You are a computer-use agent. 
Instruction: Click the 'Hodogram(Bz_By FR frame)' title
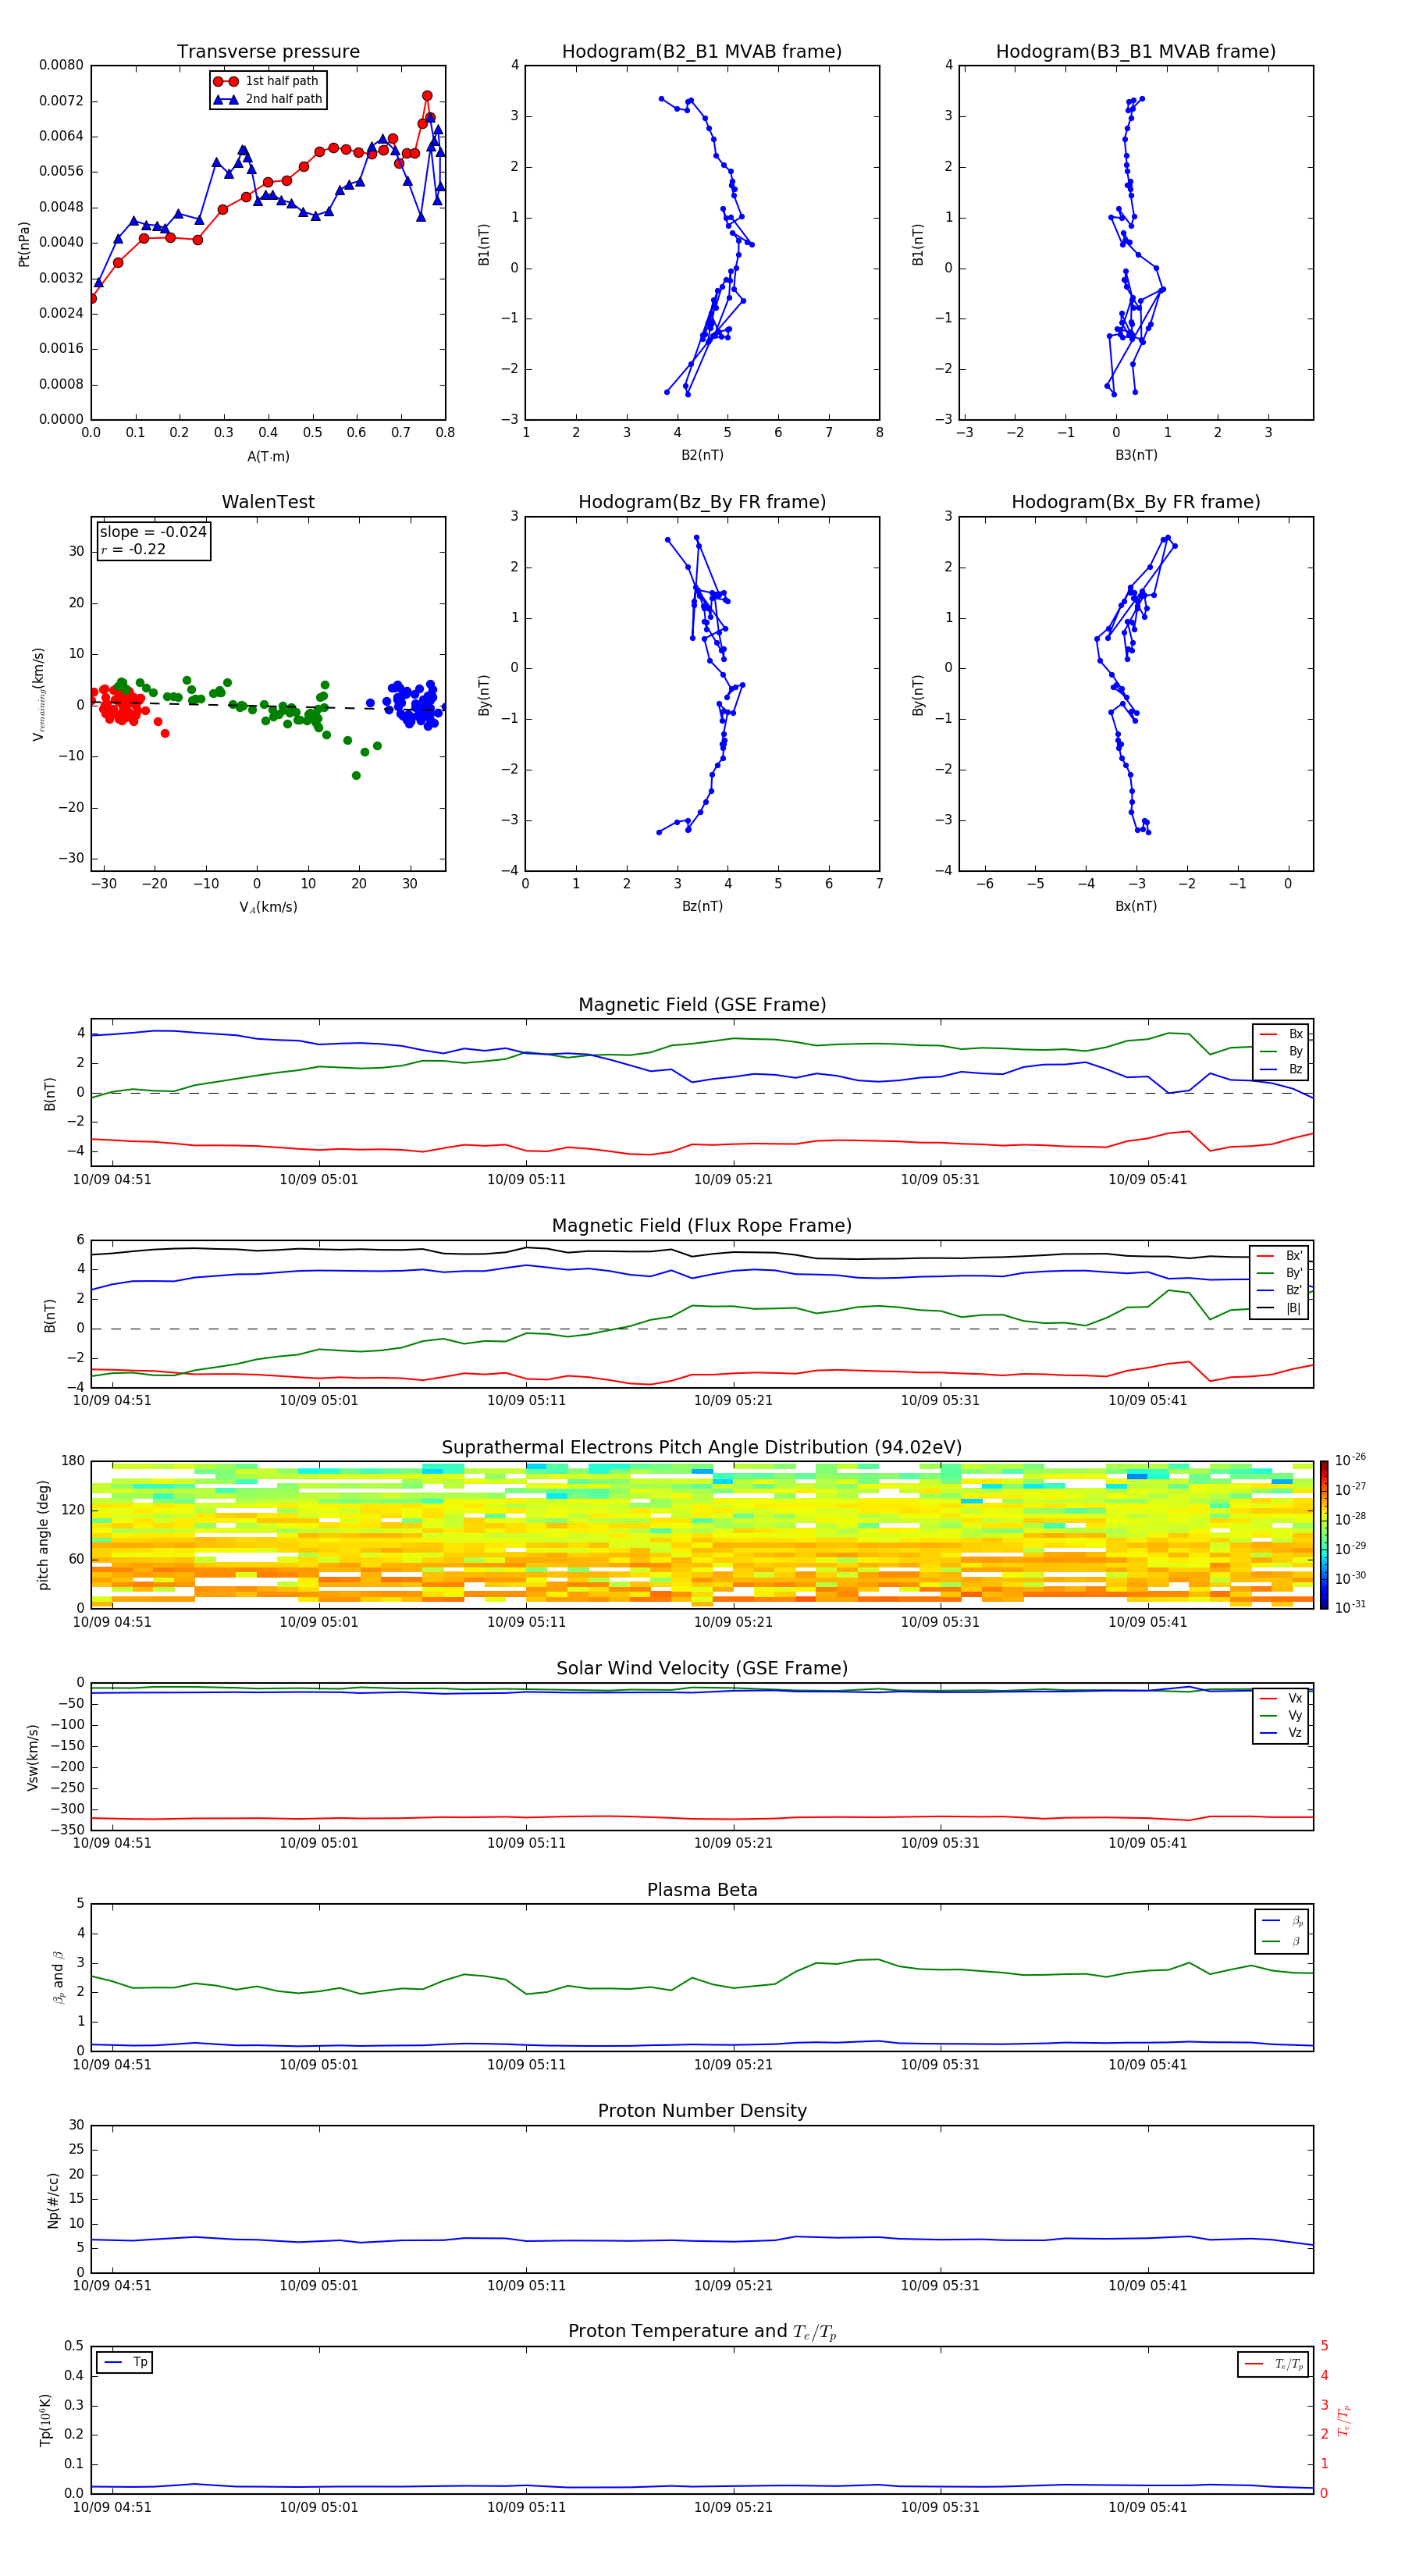point(702,502)
